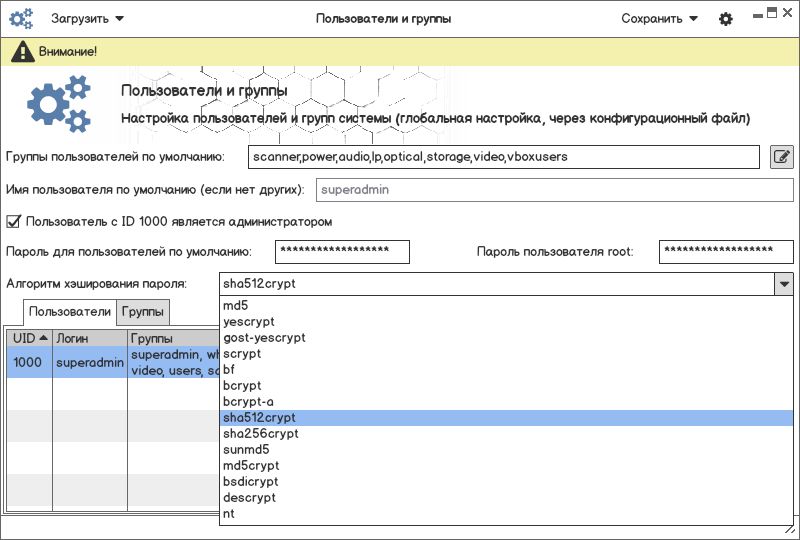Image resolution: width=800 pixels, height=540 pixels.
Task: Choose md5crypt hashing option
Action: click(x=251, y=466)
